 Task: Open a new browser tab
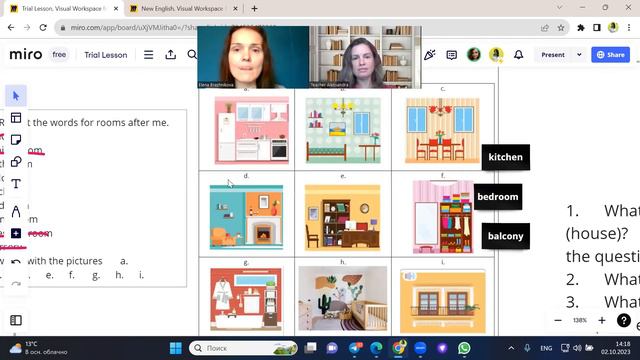pos(254,9)
